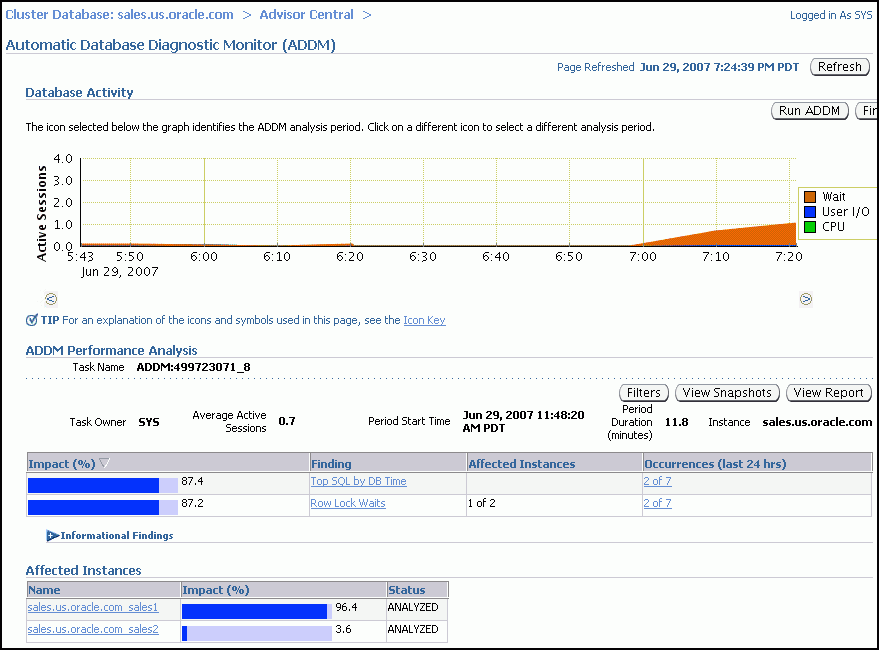Click View Snapshots

click(x=726, y=392)
